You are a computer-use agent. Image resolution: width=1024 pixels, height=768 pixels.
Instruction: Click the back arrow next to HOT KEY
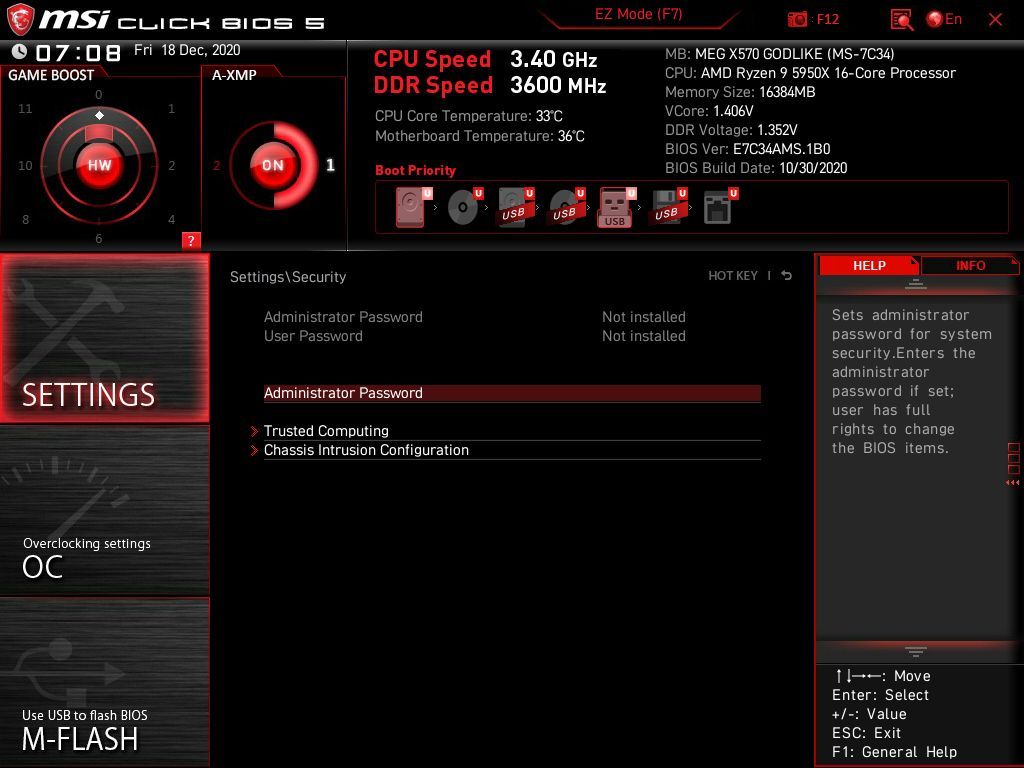787,276
